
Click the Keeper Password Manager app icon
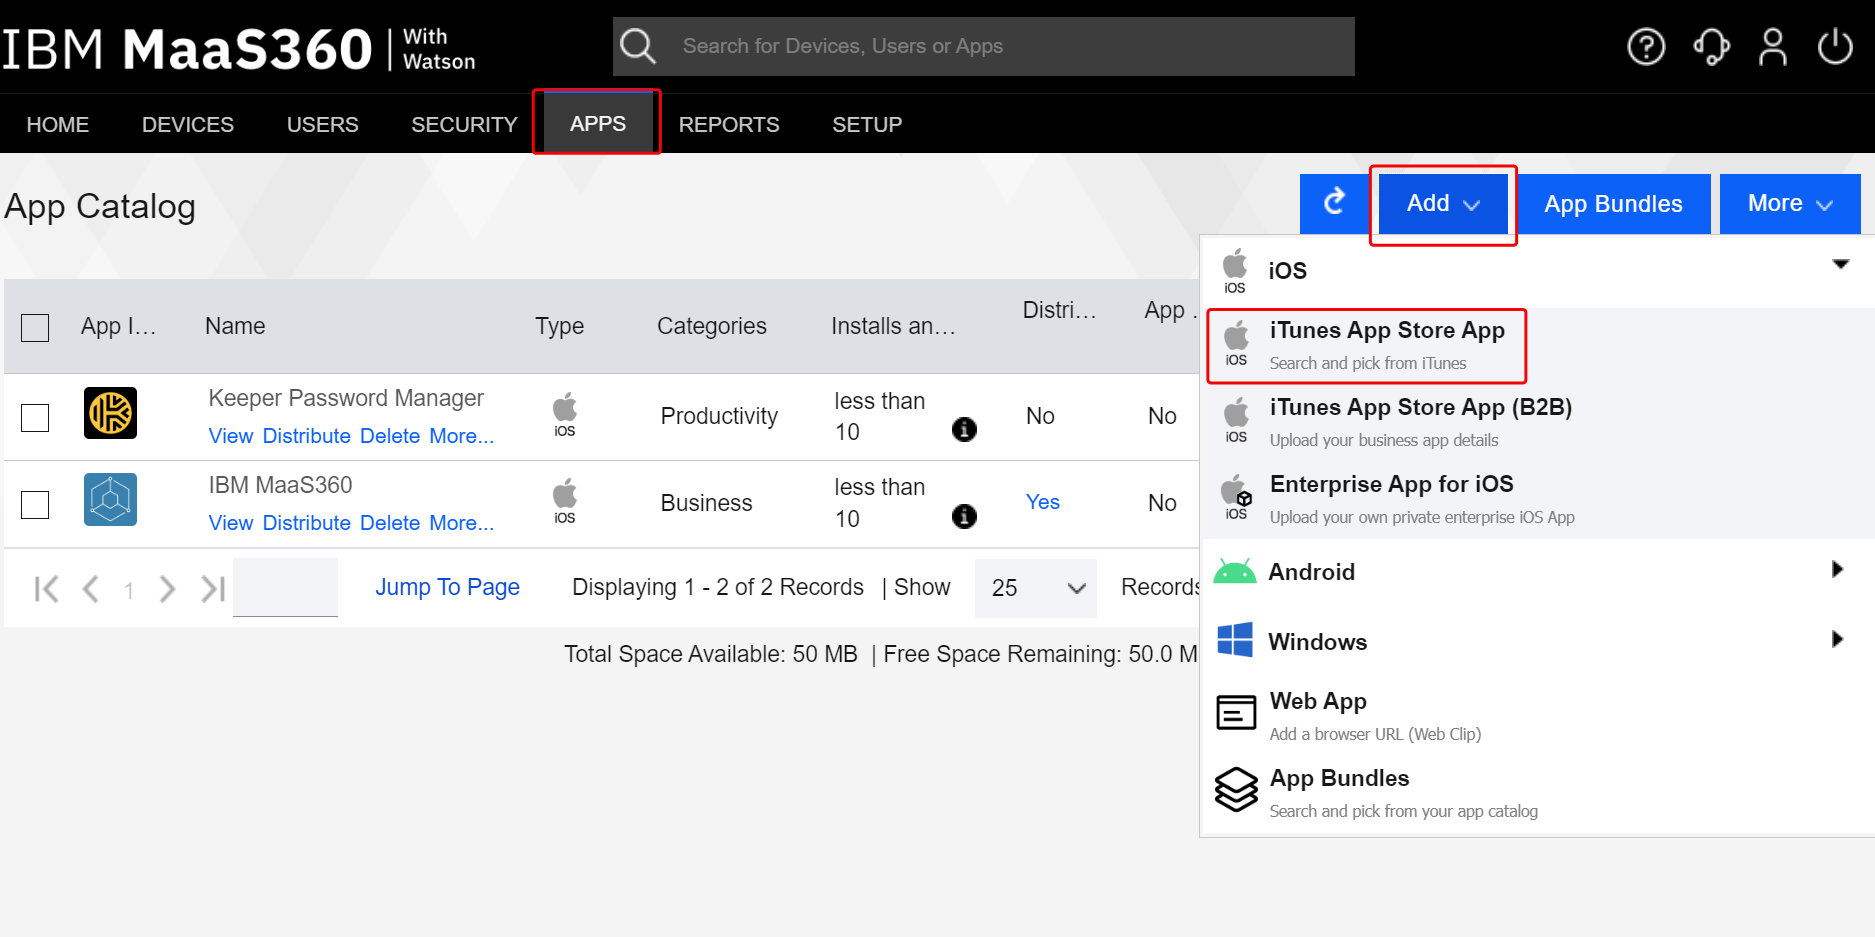[x=110, y=413]
